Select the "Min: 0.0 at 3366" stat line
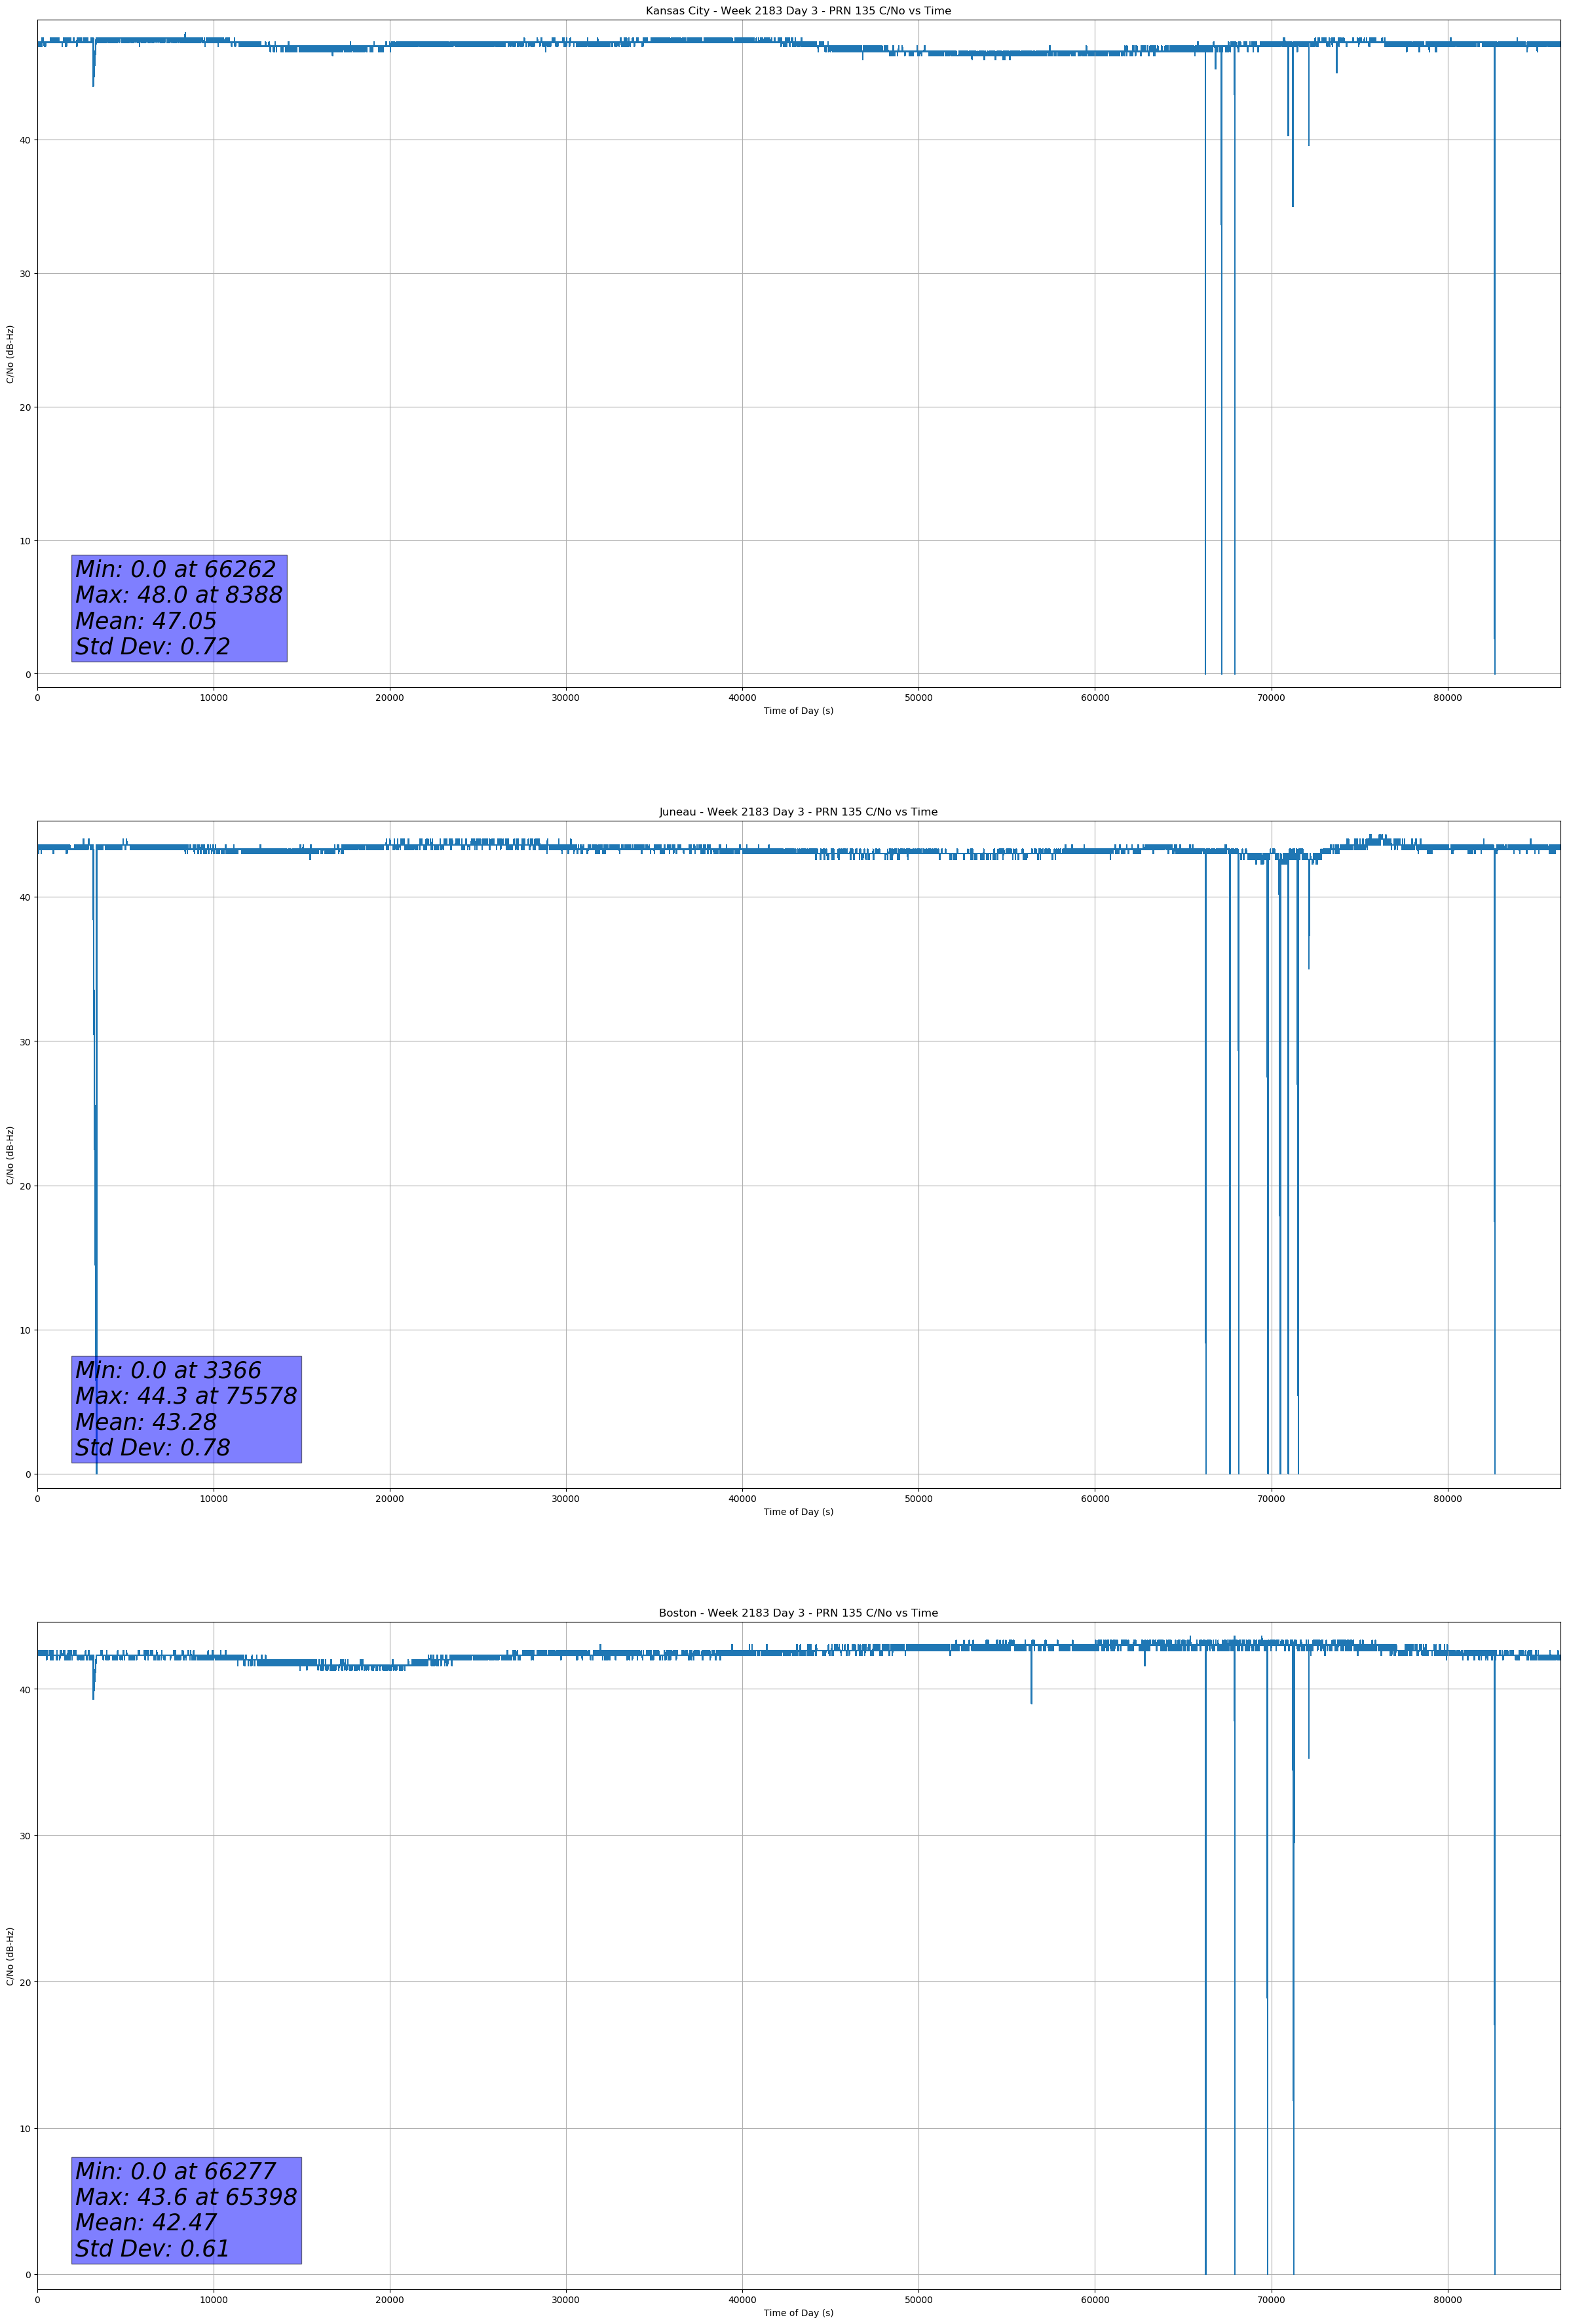1569x2324 pixels. [168, 1370]
